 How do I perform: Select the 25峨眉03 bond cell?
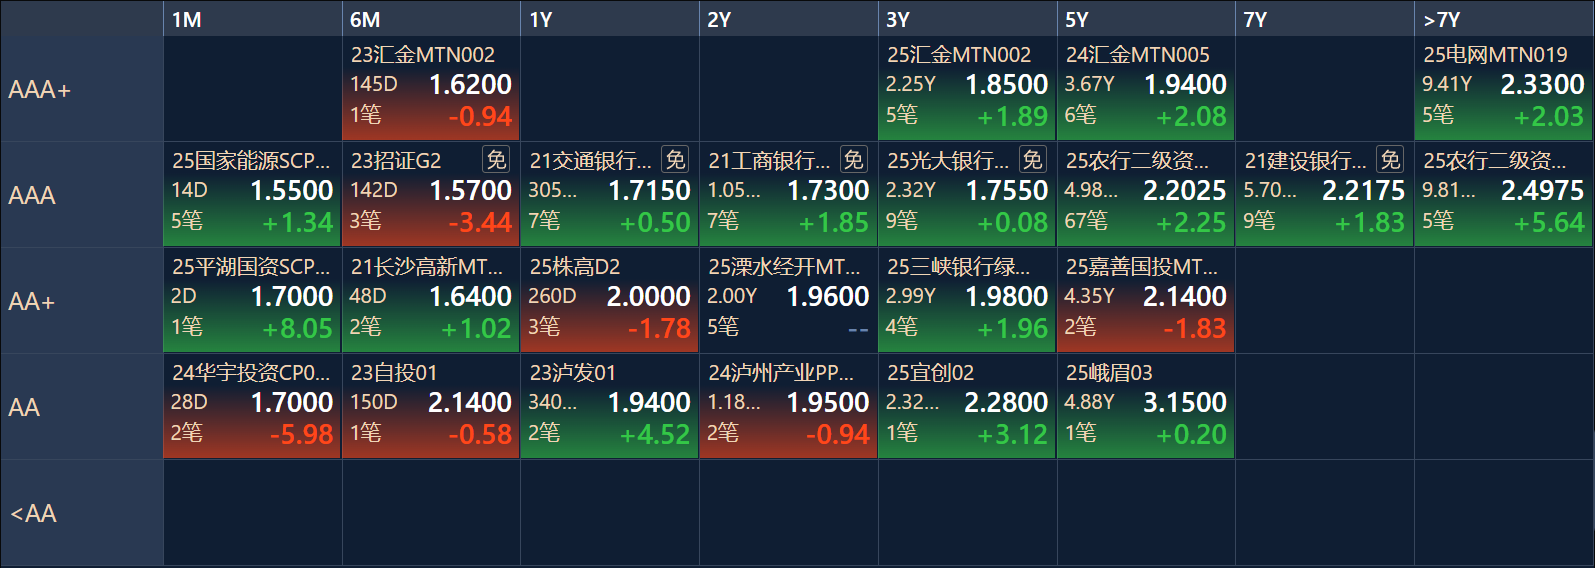click(1146, 406)
